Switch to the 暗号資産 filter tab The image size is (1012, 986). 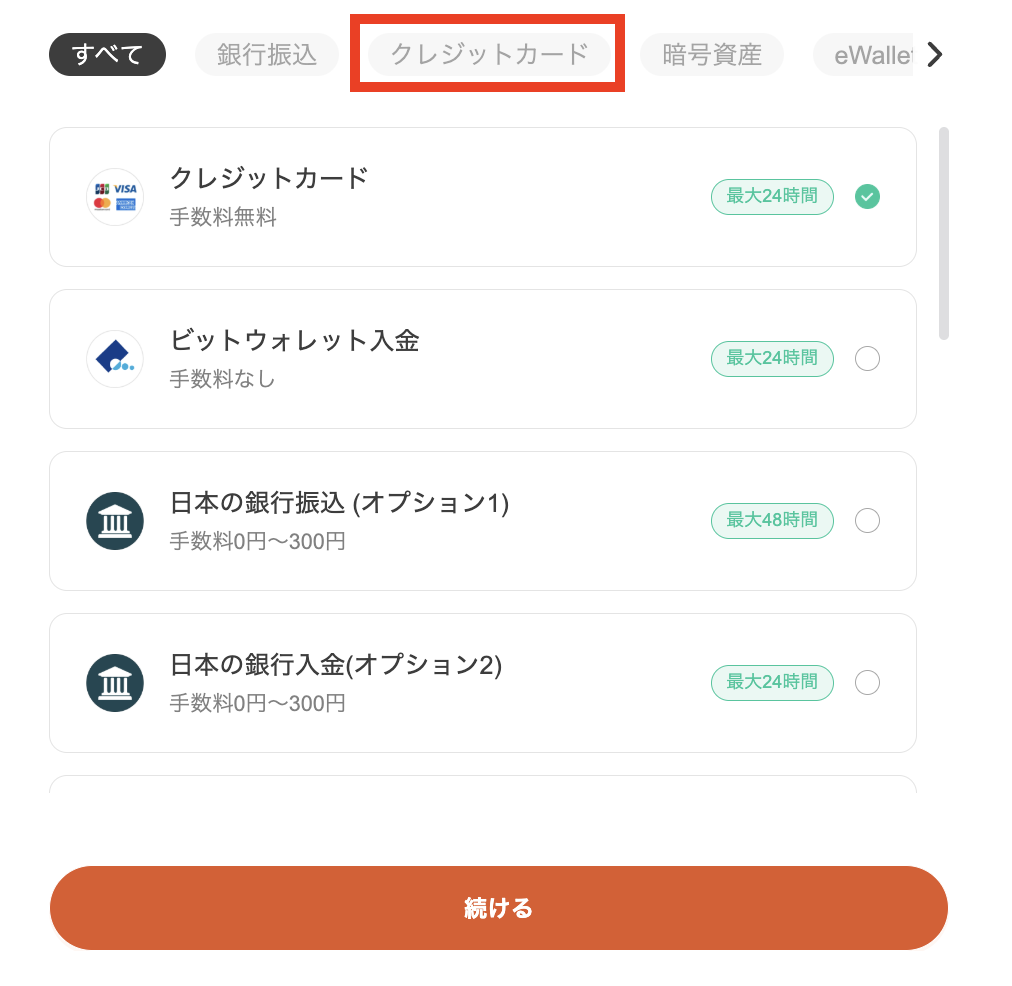tap(712, 55)
